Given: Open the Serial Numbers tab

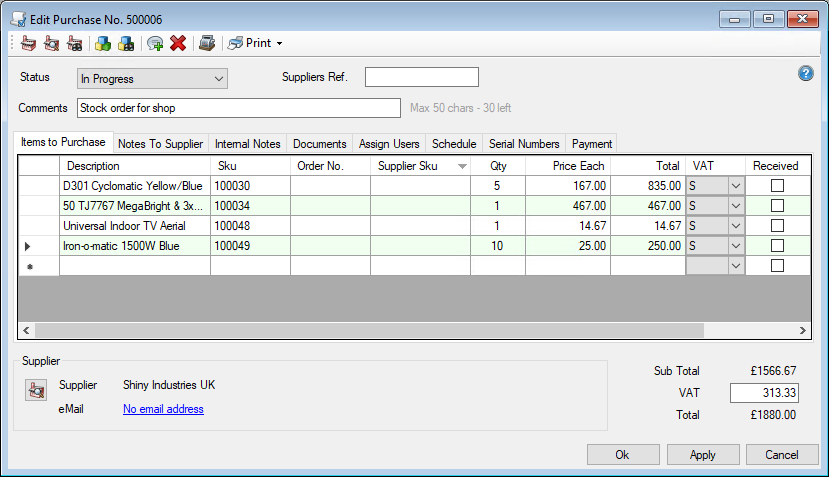Looking at the screenshot, I should click(524, 144).
